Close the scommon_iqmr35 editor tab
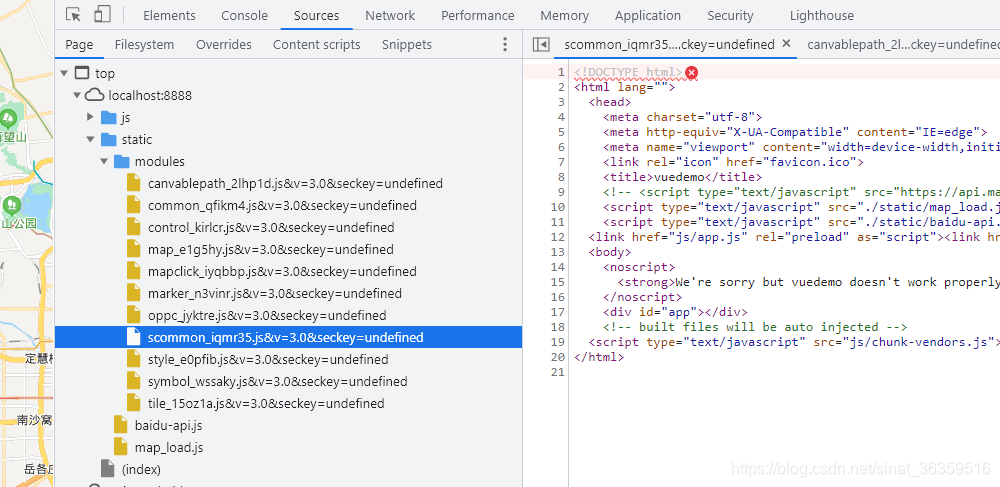1000x487 pixels. (x=786, y=43)
